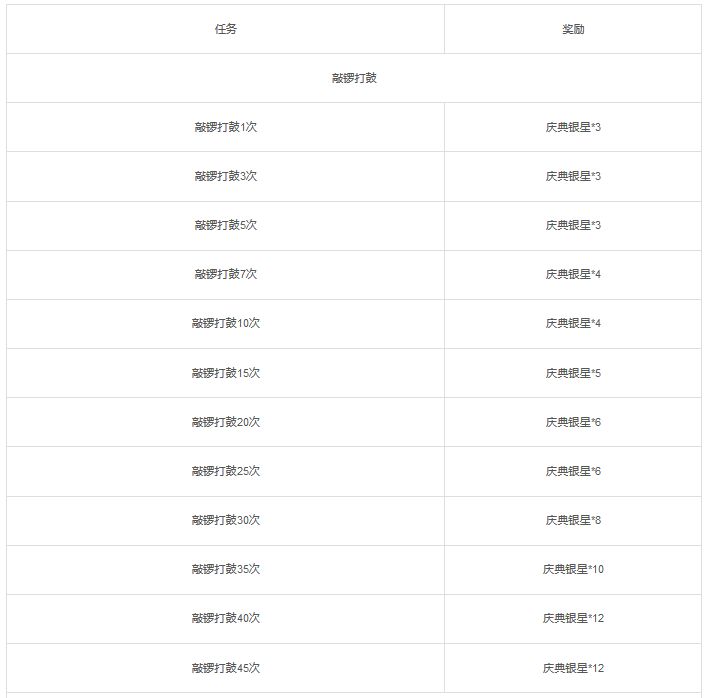Click the 敲锣打鼓15次 task cell
The width and height of the screenshot is (705, 698).
(x=226, y=373)
